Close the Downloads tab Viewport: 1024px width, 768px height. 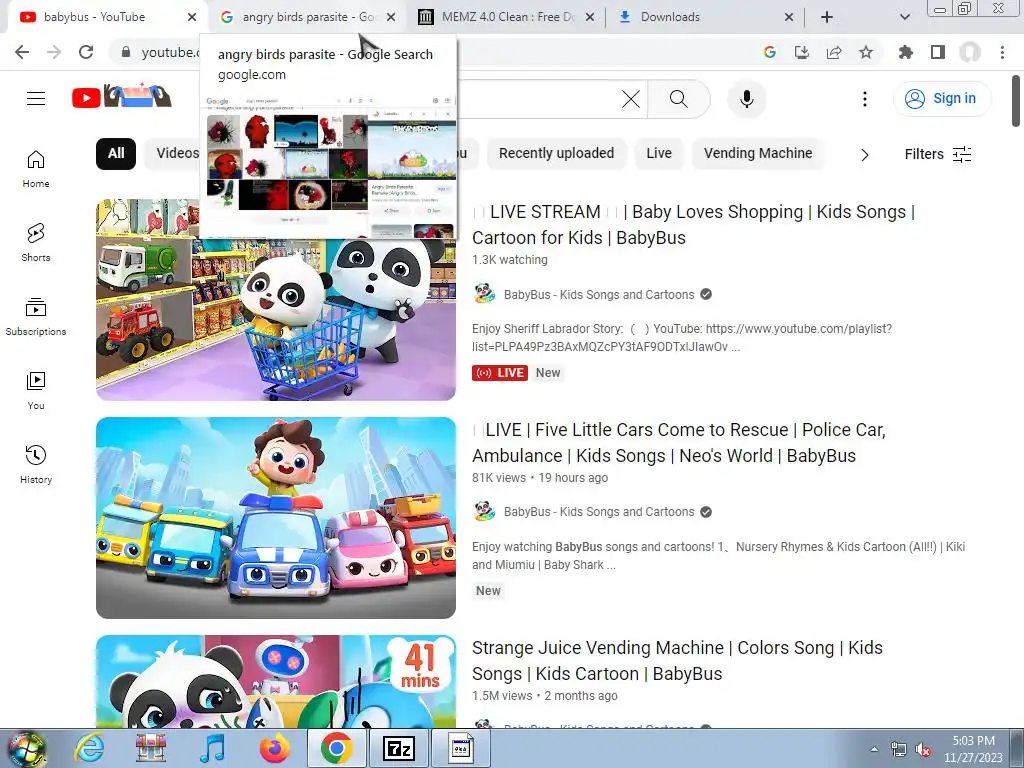(x=789, y=17)
